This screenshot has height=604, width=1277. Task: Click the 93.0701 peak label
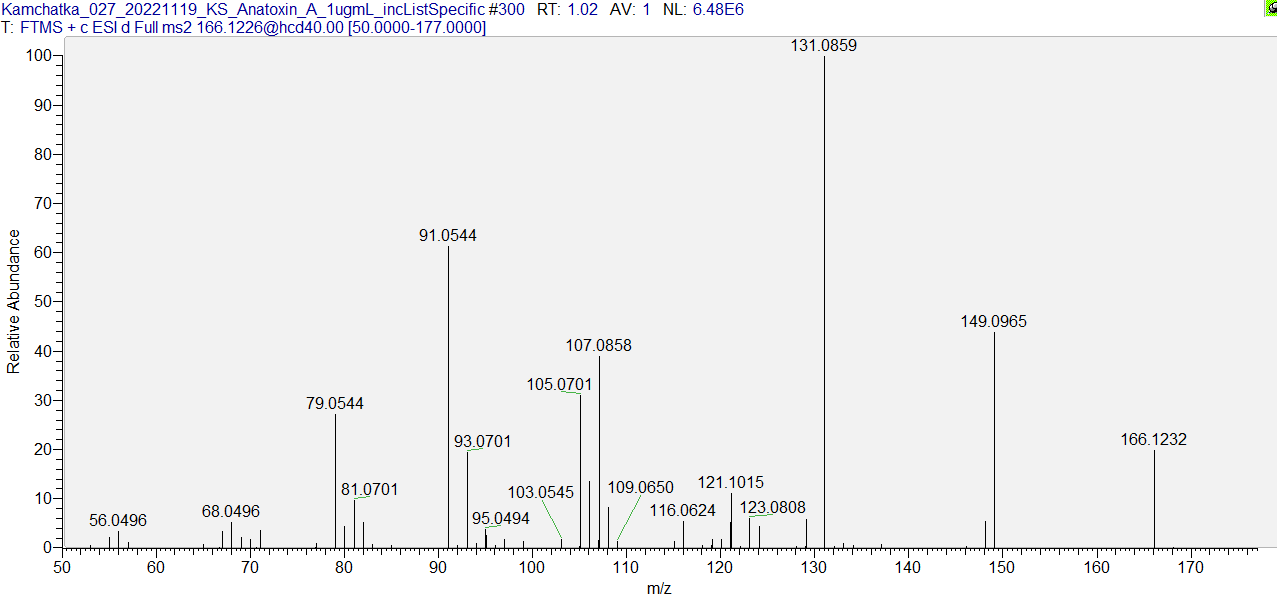pyautogui.click(x=482, y=441)
